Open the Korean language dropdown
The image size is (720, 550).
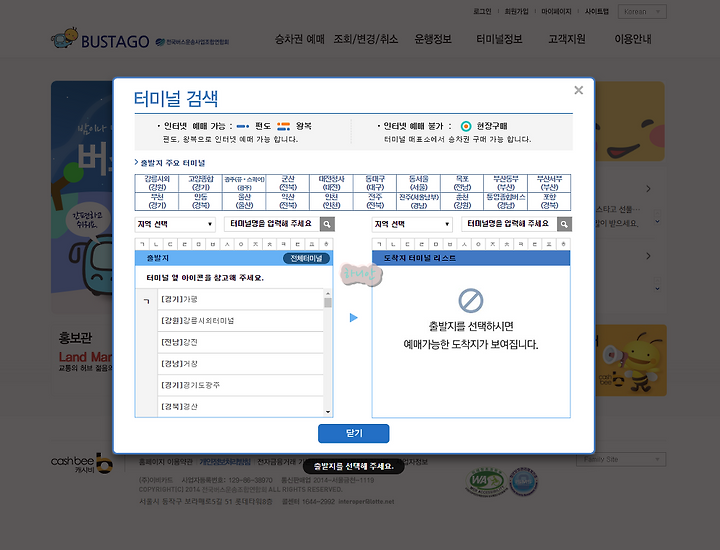642,11
